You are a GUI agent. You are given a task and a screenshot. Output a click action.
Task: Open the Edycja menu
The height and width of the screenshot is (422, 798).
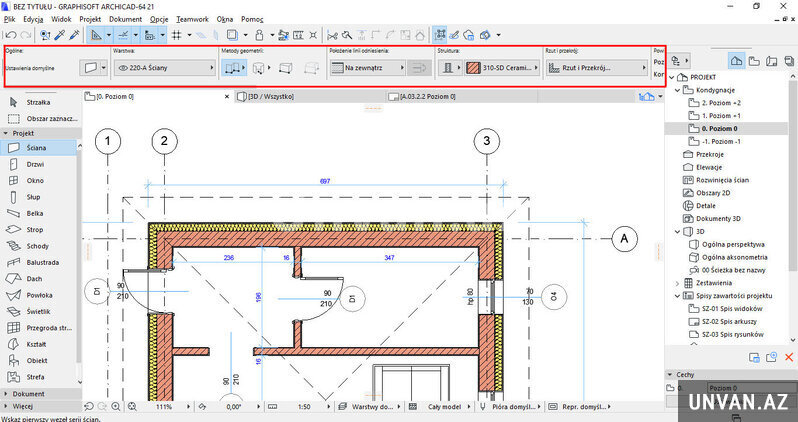tap(33, 19)
